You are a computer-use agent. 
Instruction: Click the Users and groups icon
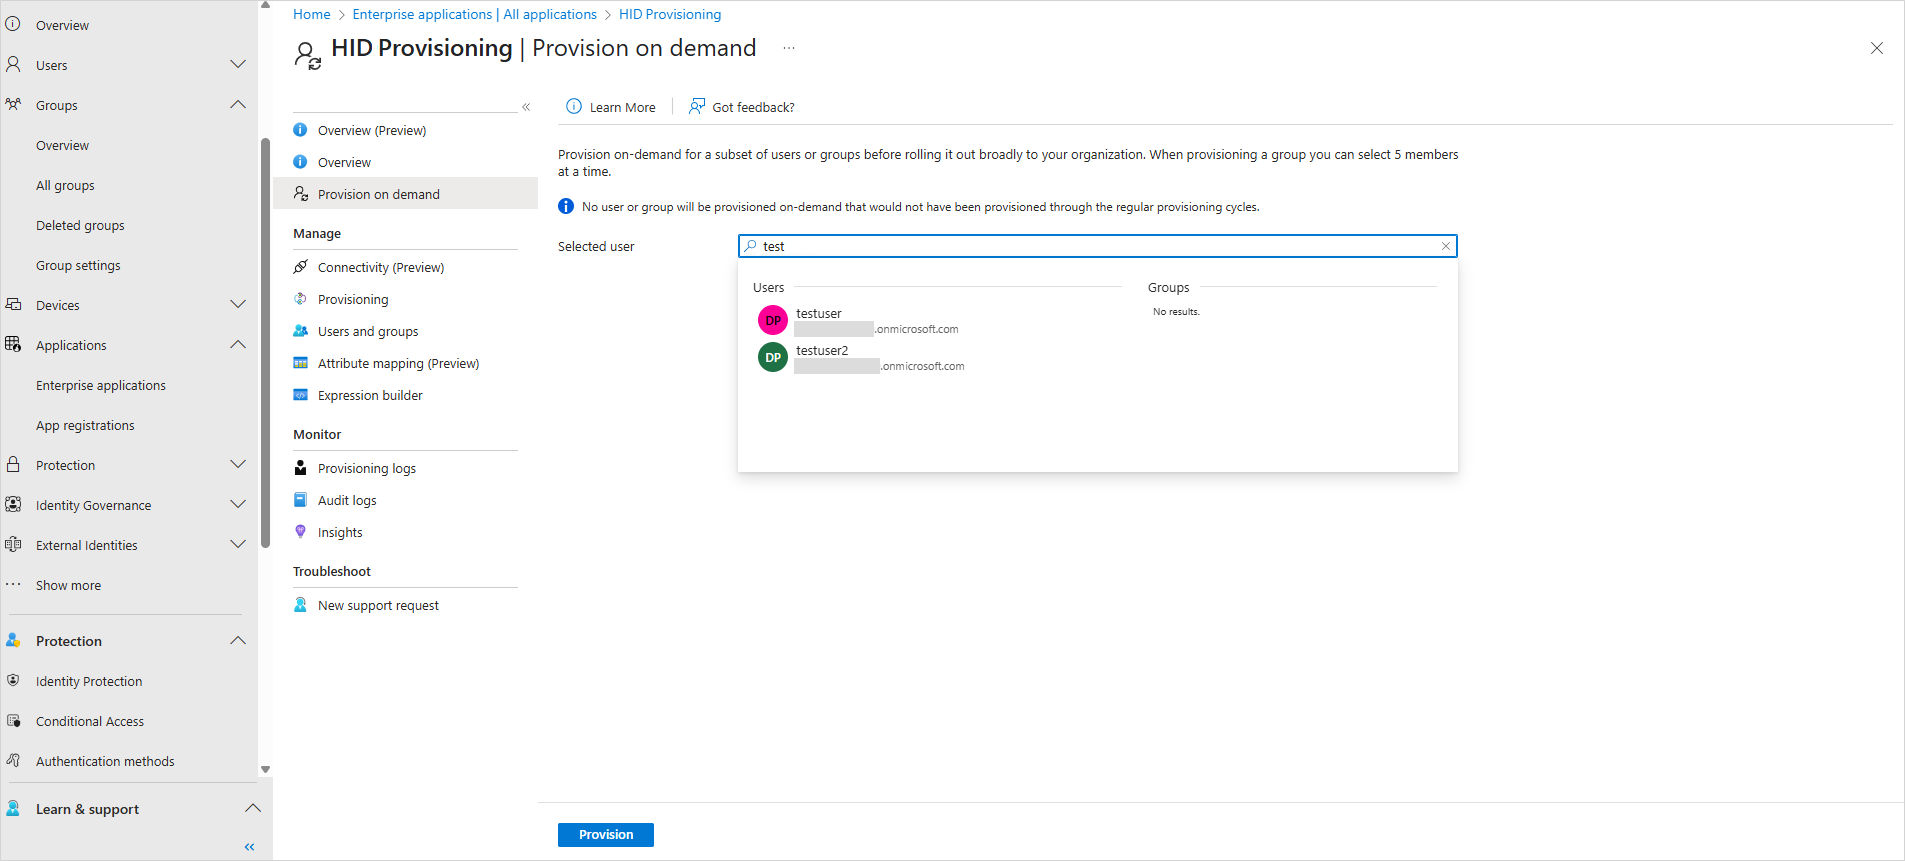click(x=300, y=331)
